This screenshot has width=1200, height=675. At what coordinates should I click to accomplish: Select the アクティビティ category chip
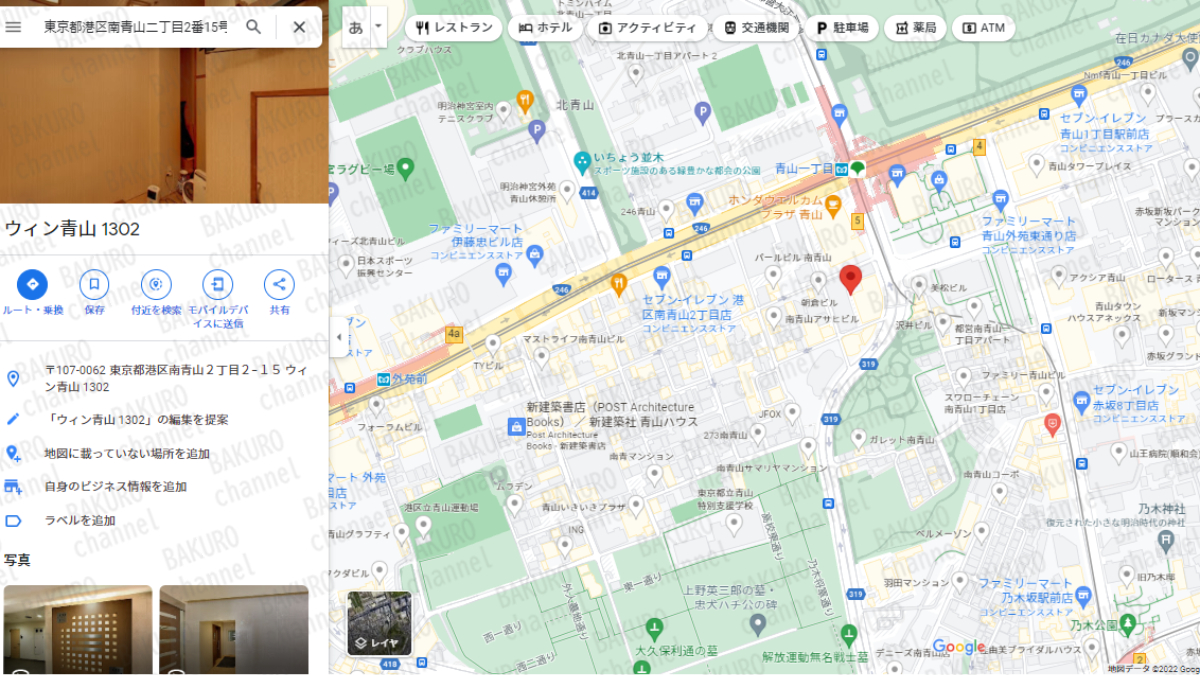pos(648,28)
